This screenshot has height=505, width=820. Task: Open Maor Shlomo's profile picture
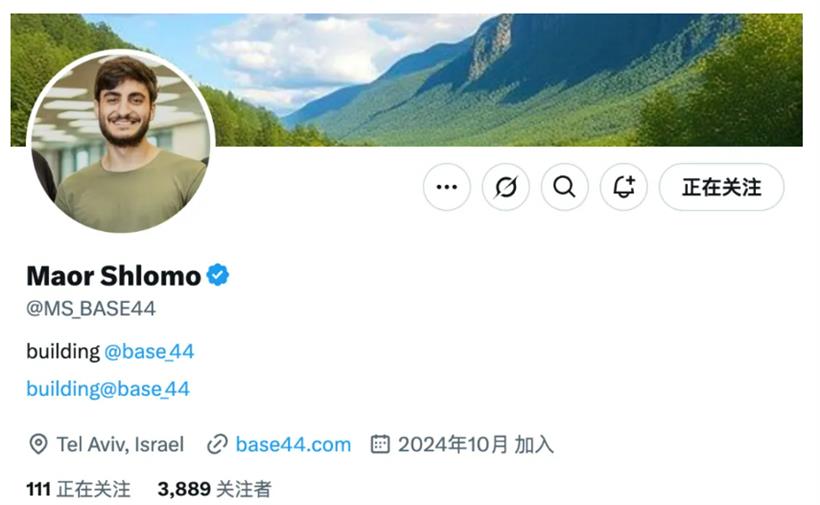[x=121, y=141]
